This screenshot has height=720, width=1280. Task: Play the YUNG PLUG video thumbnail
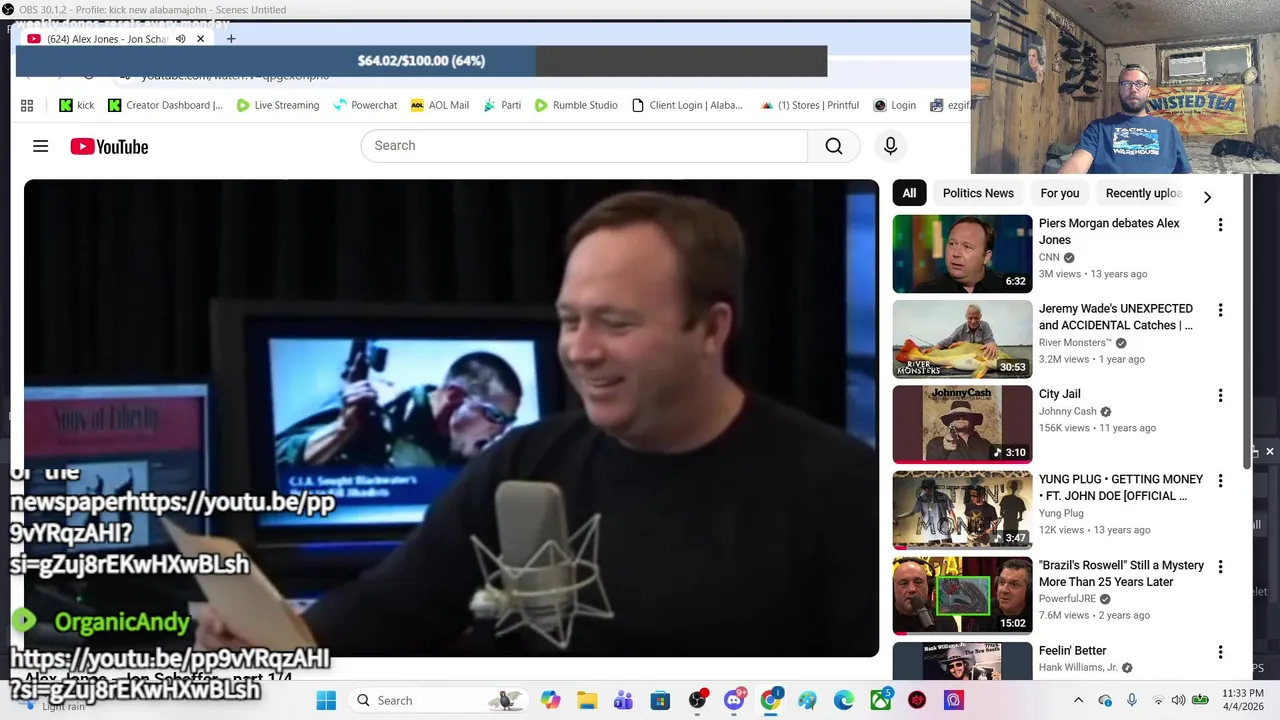tap(962, 510)
